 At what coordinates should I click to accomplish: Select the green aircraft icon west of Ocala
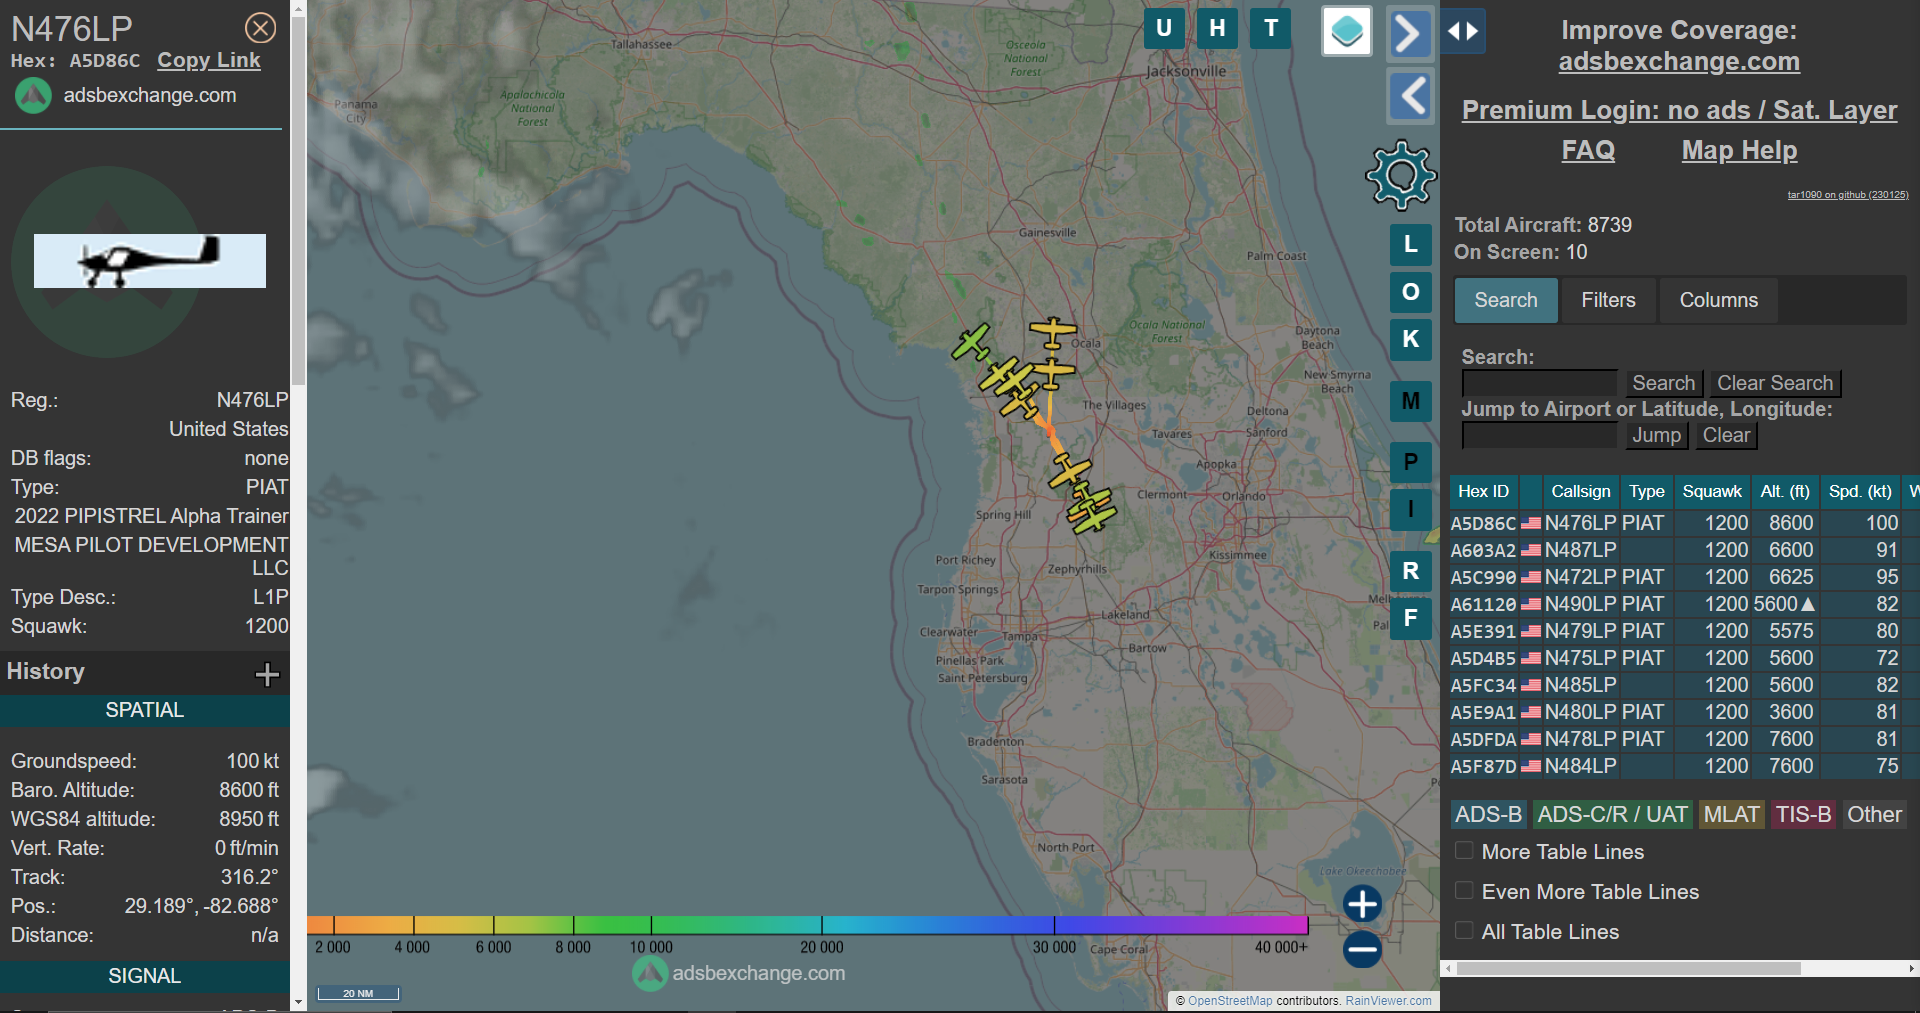coord(971,342)
